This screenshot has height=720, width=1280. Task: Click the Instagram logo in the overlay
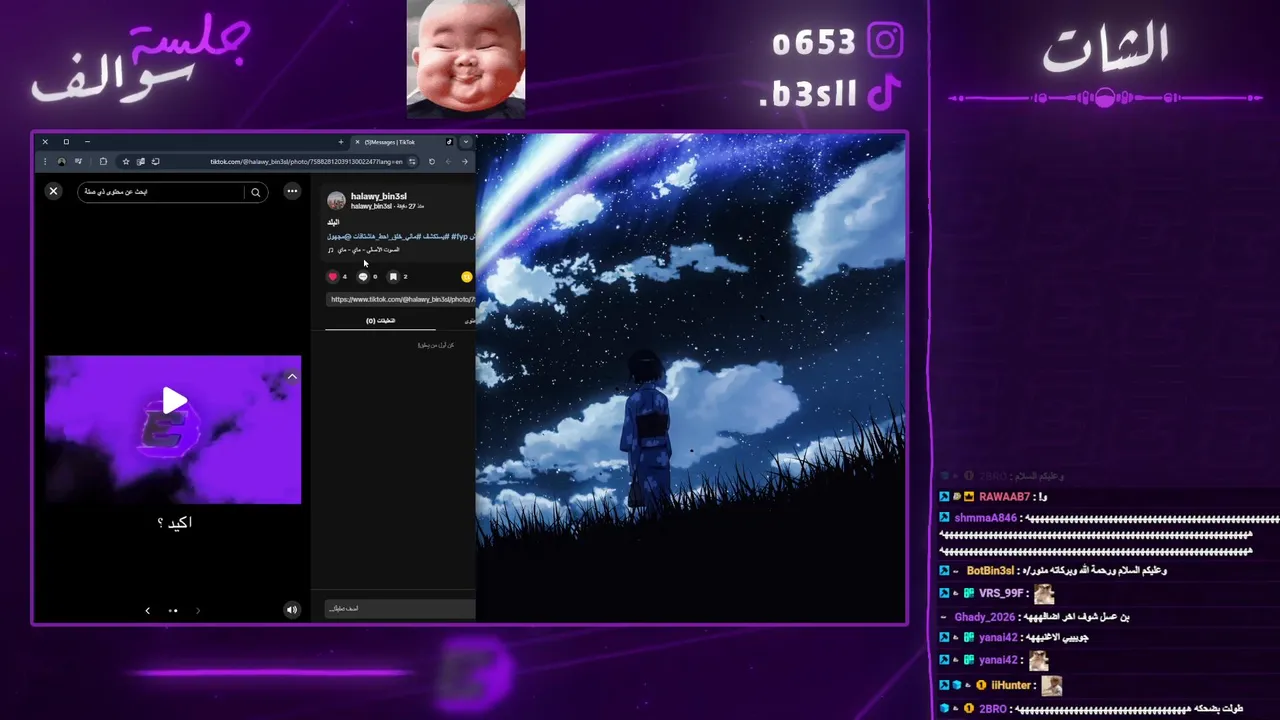click(x=885, y=41)
